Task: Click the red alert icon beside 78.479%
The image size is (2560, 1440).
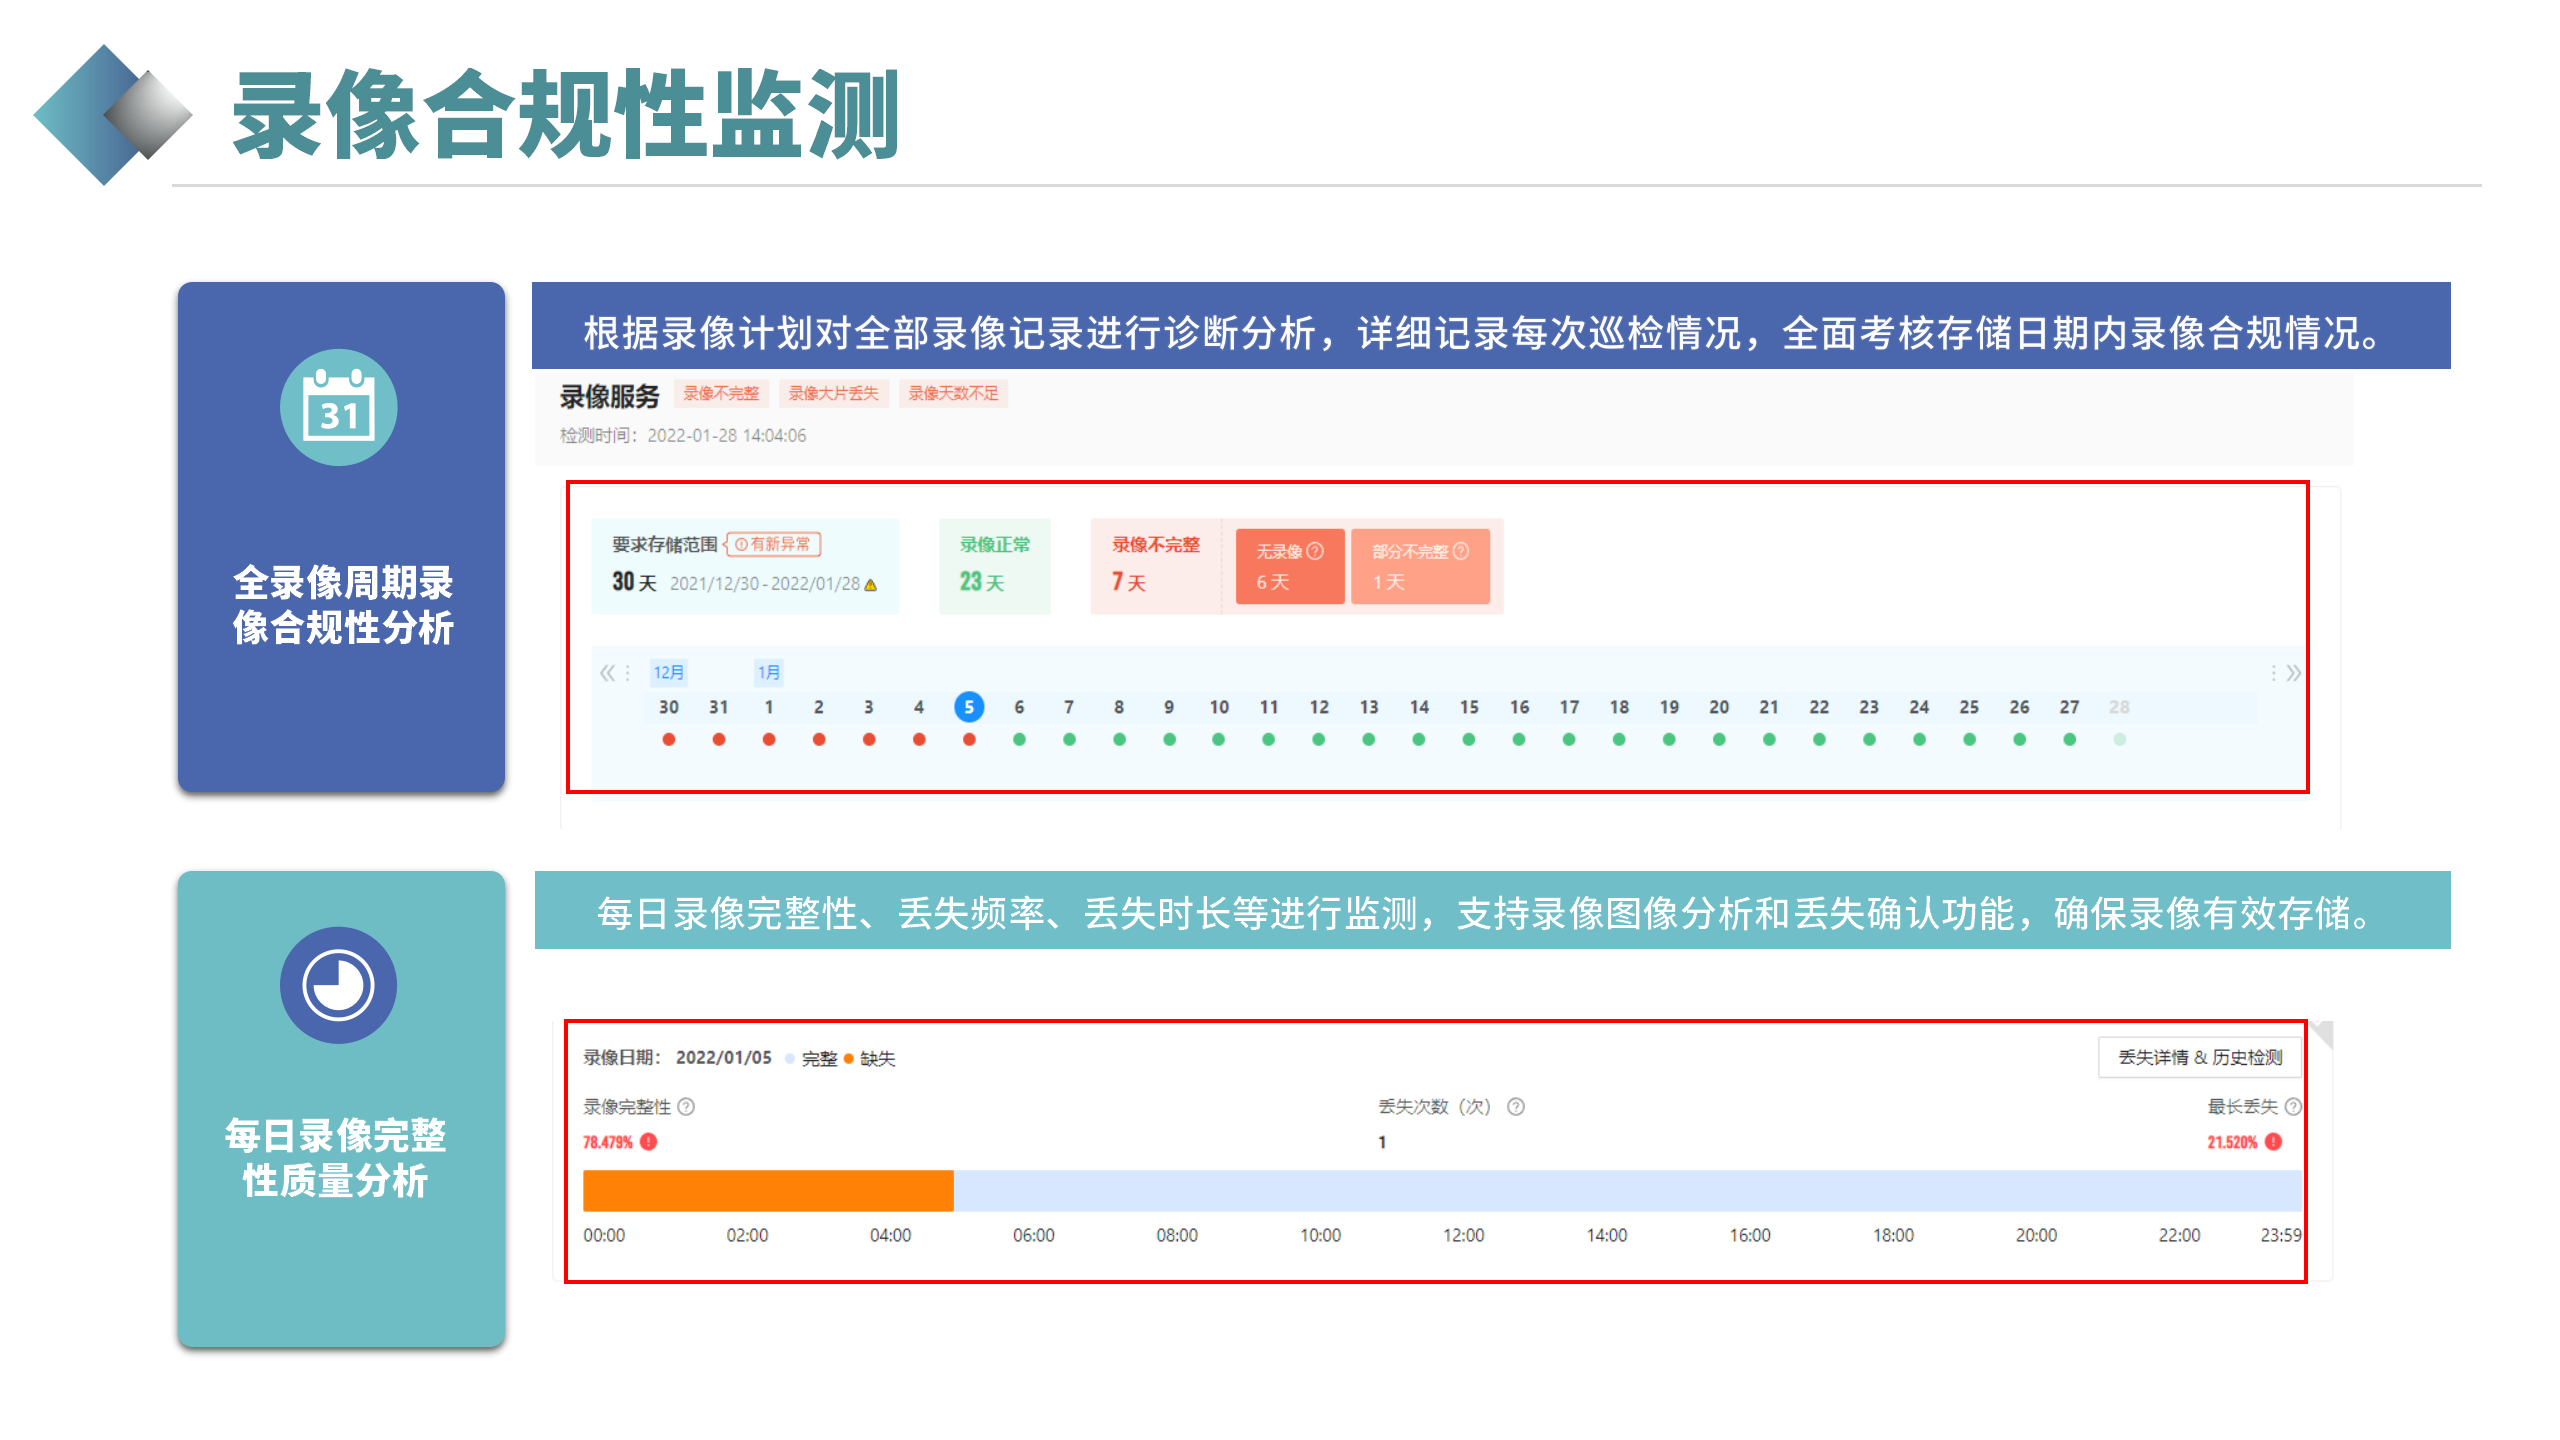Action: [x=648, y=1140]
